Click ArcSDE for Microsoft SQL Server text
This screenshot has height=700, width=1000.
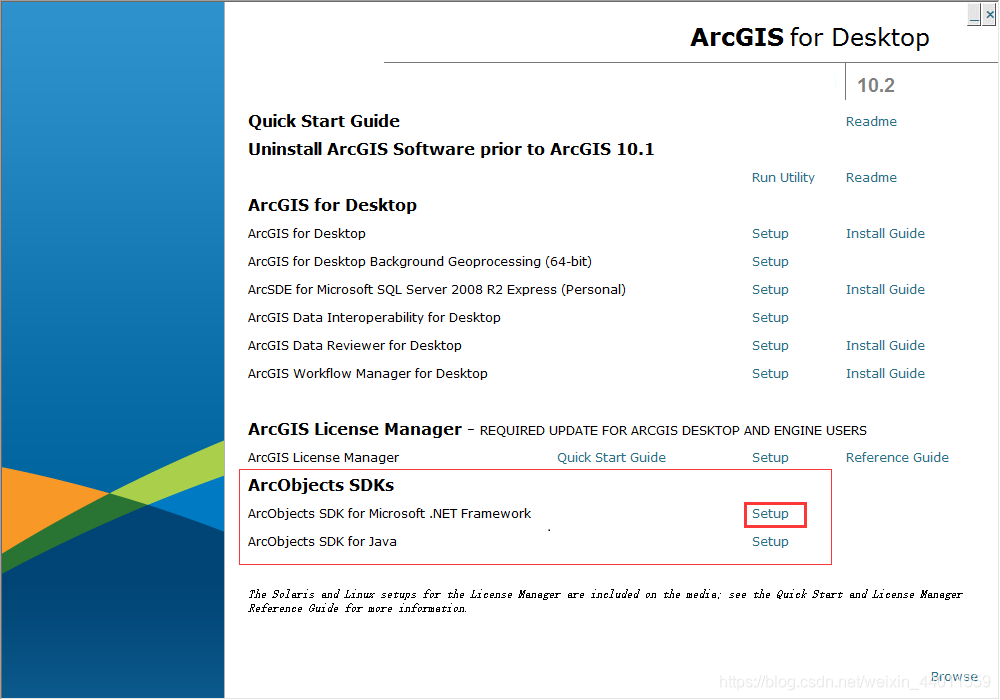437,289
